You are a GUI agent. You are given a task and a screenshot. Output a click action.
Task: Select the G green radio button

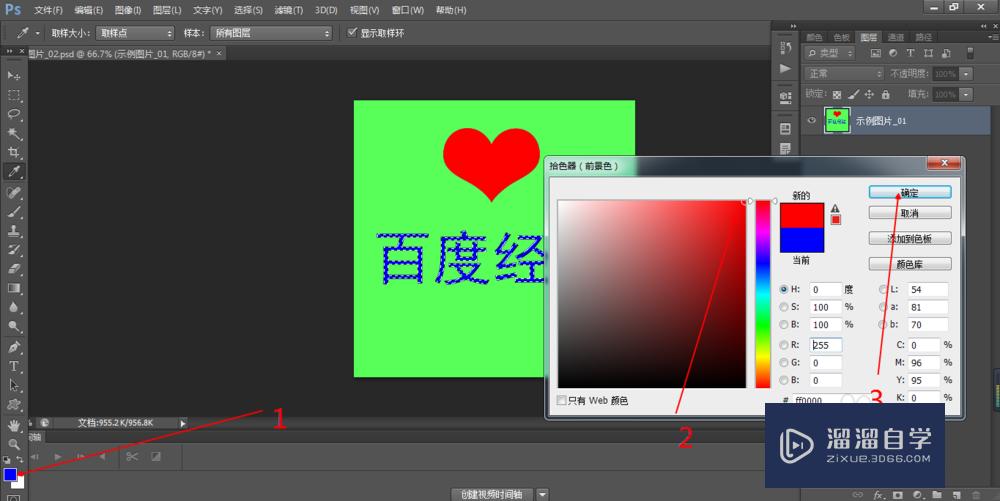tap(784, 363)
